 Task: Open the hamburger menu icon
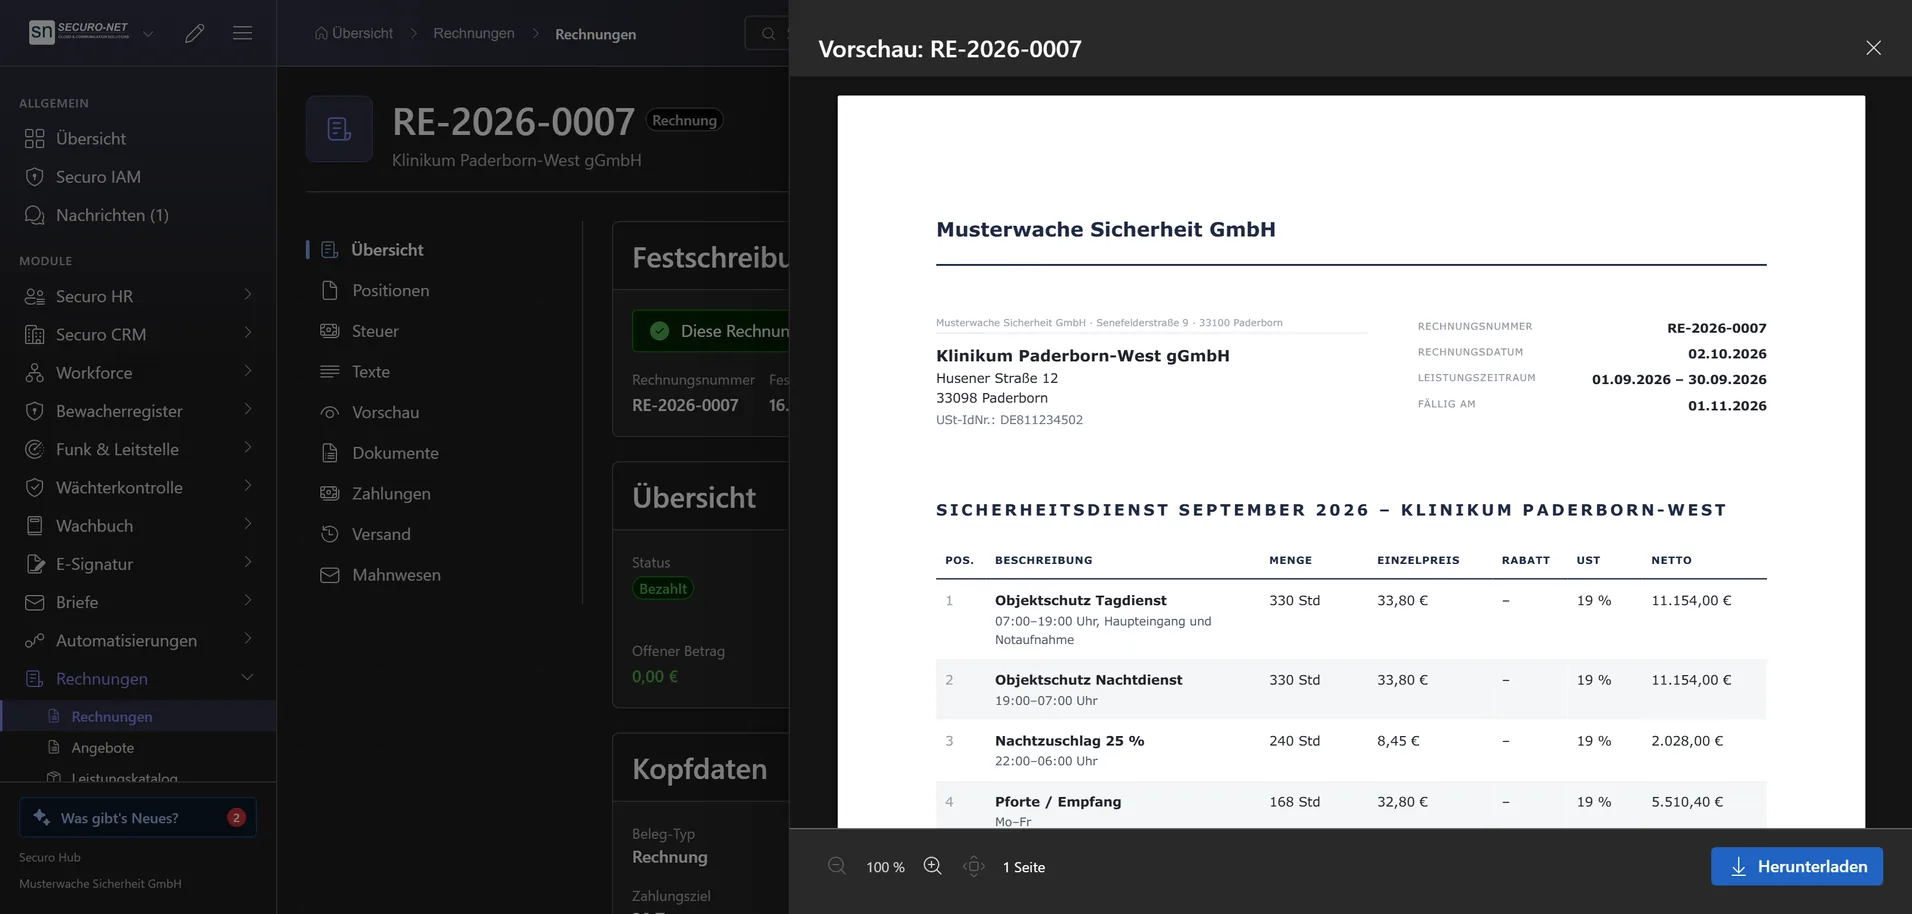242,33
